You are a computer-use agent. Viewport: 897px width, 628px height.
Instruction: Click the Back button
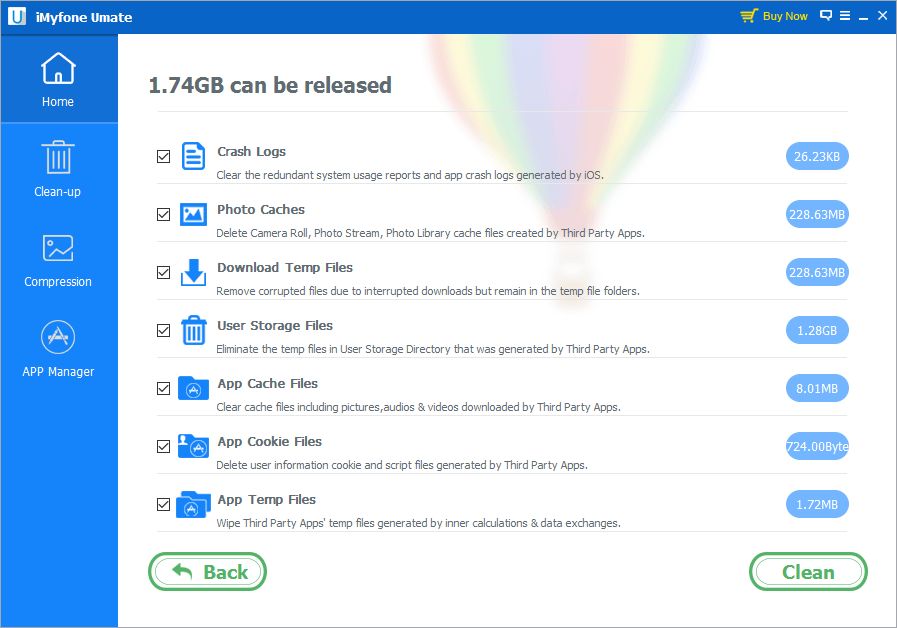pos(207,571)
